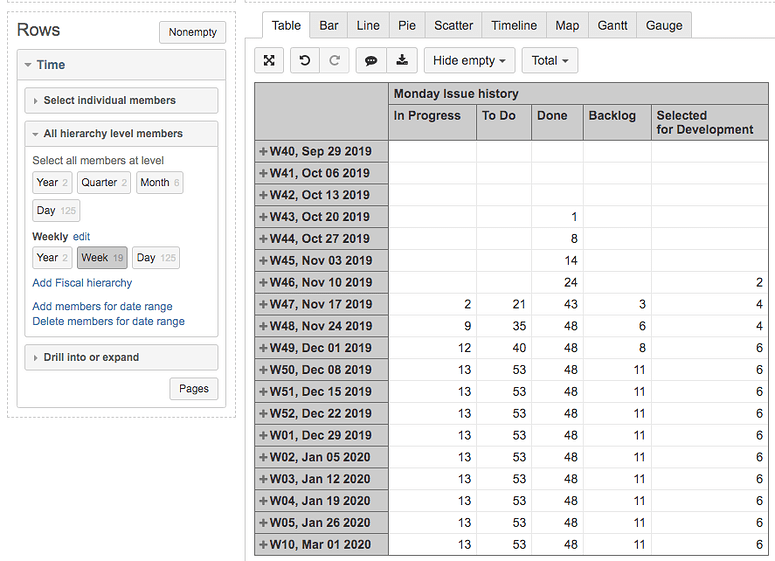
Task: Click the comment bubble icon
Action: point(371,61)
